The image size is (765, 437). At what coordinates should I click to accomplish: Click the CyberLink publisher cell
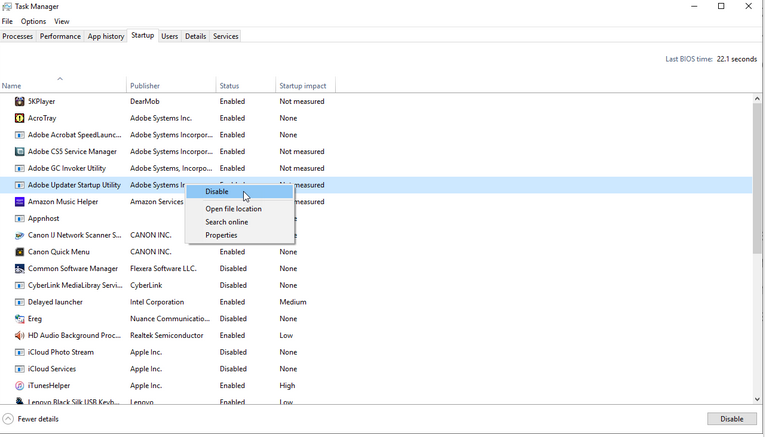click(146, 285)
